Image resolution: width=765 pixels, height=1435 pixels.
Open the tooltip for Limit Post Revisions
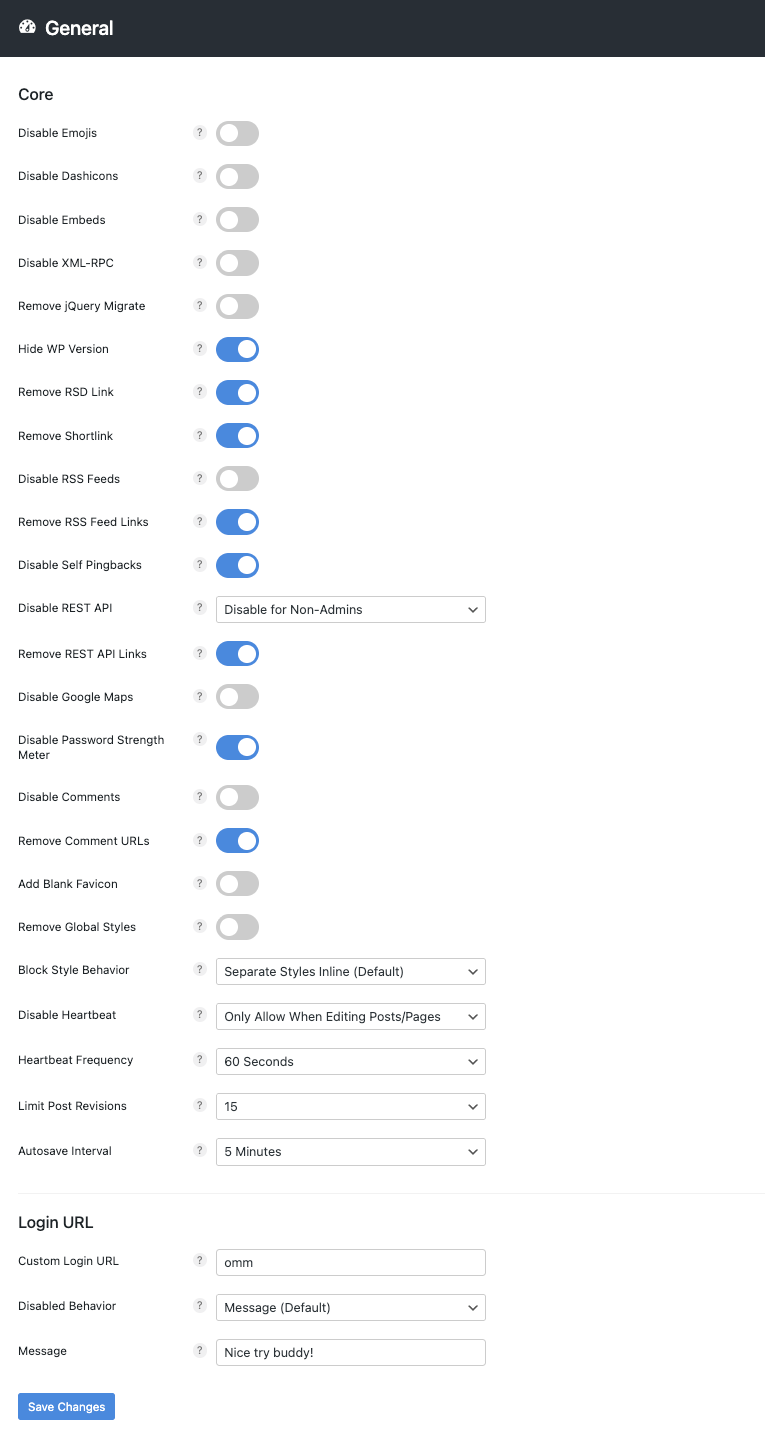tap(199, 1105)
